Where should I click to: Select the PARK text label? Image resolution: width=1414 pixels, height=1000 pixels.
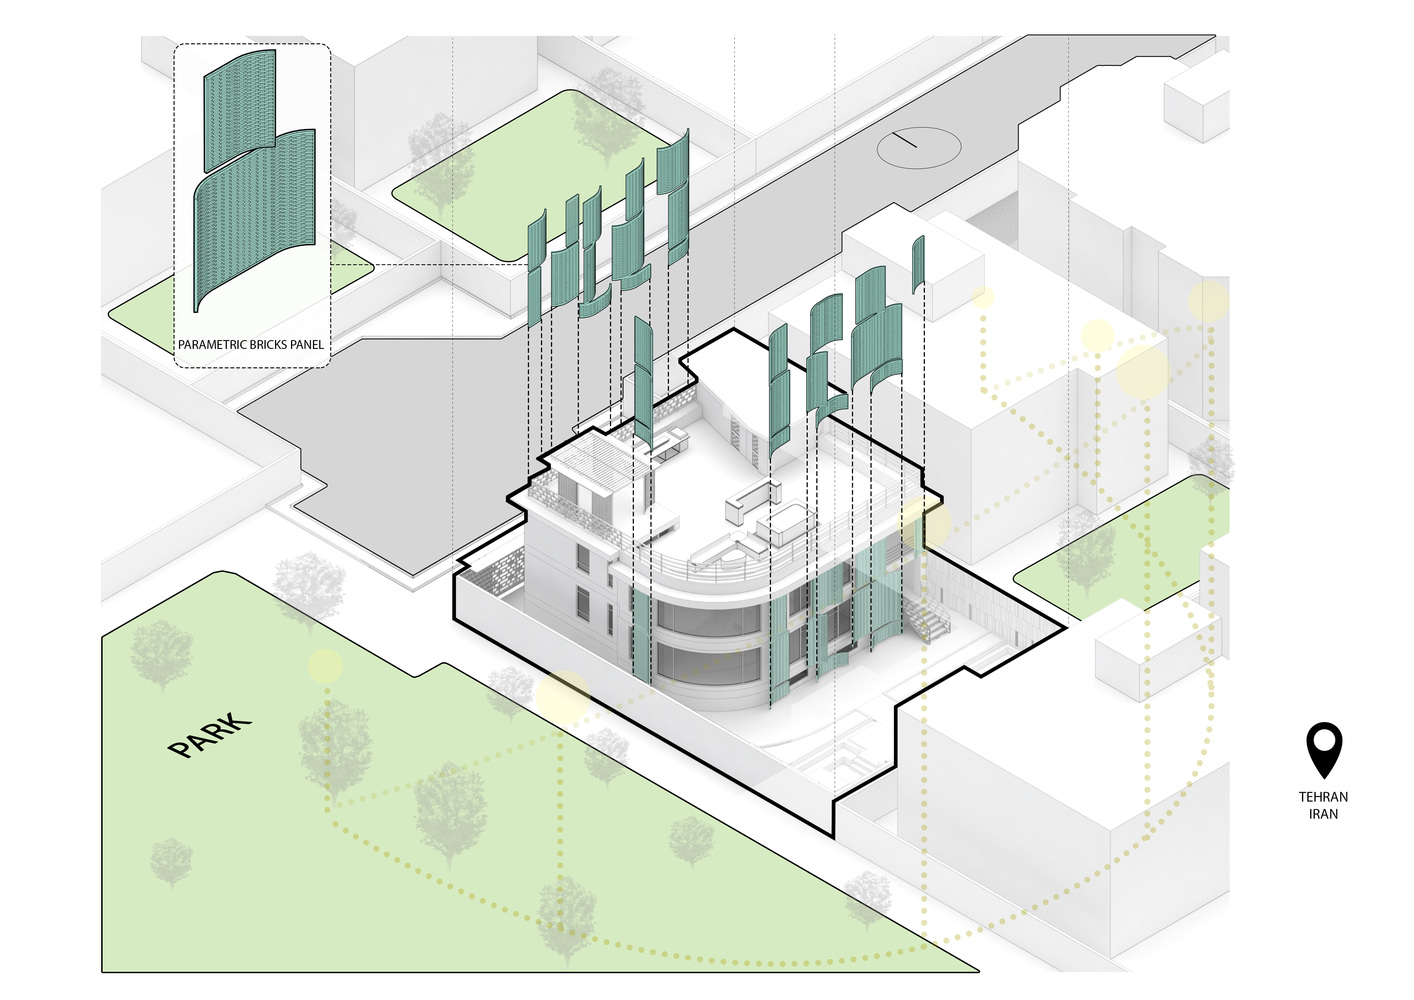[209, 736]
